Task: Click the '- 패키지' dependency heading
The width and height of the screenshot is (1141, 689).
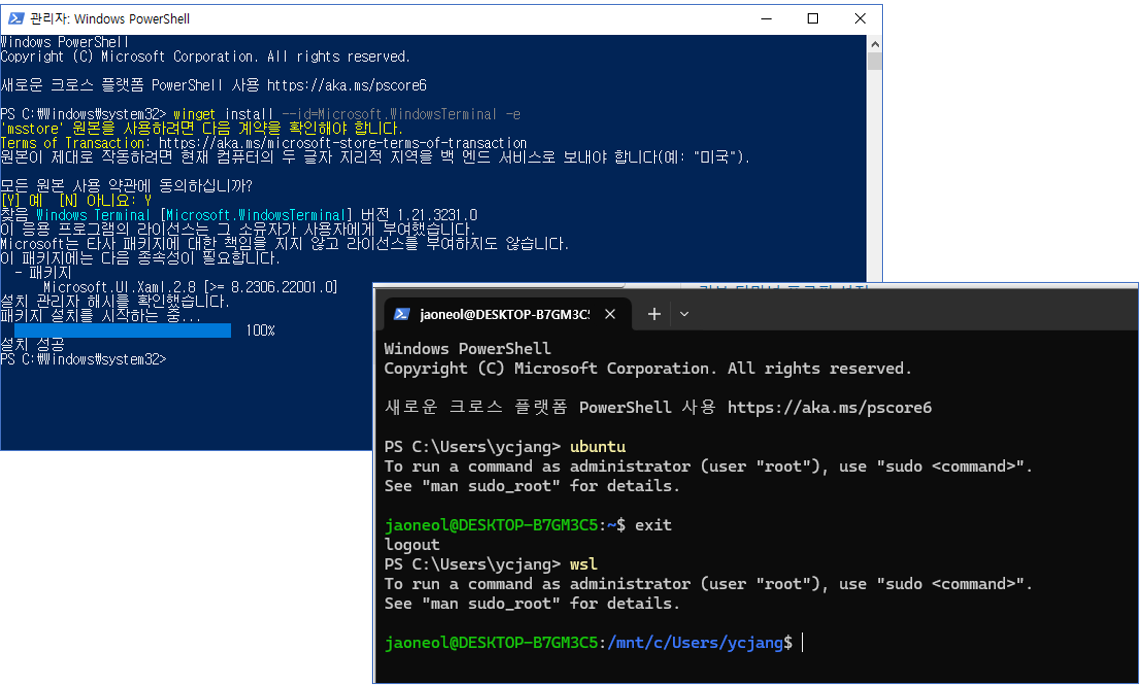Action: click(x=43, y=273)
